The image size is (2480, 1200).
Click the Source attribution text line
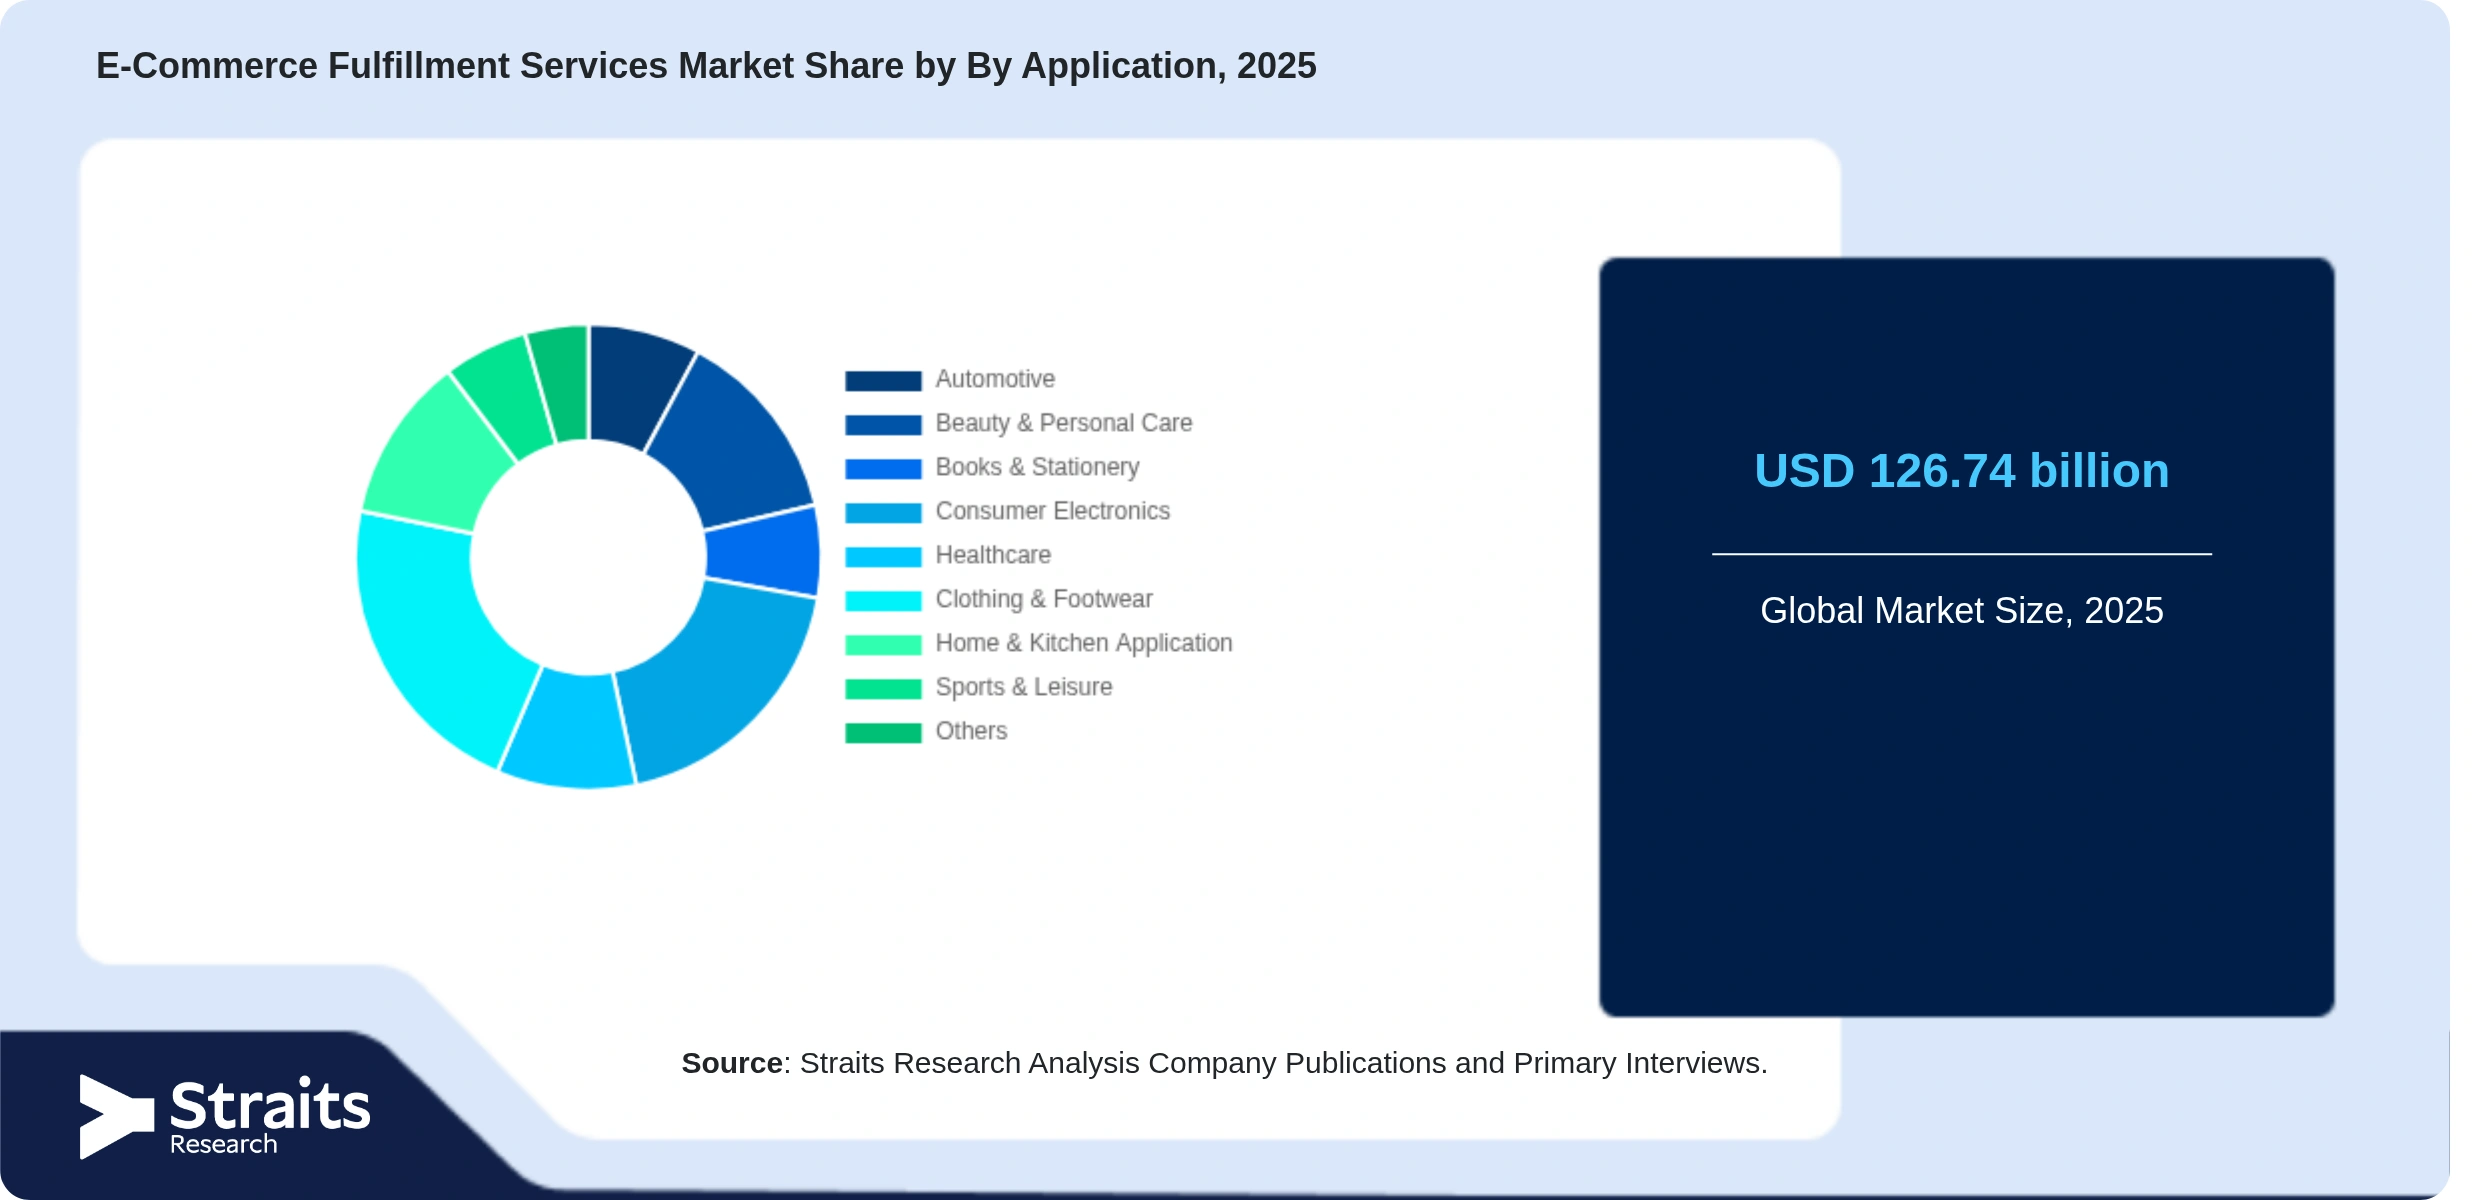click(1224, 1063)
